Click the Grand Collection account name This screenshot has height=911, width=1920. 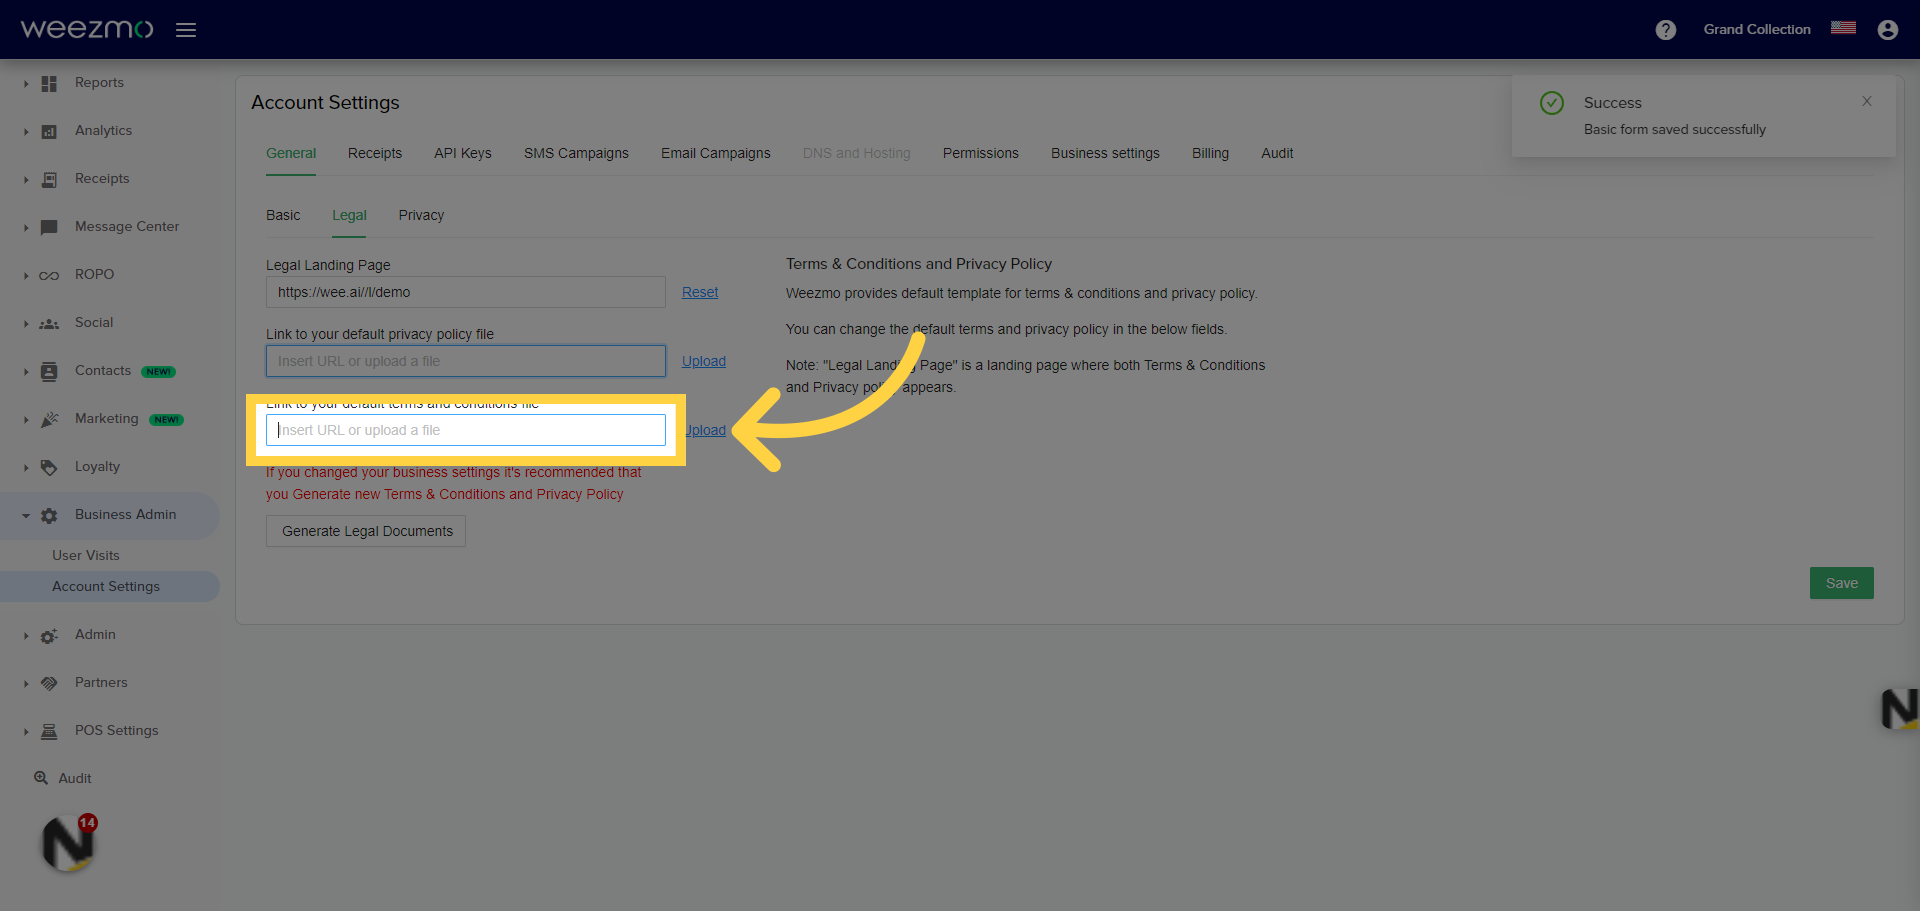click(1757, 29)
